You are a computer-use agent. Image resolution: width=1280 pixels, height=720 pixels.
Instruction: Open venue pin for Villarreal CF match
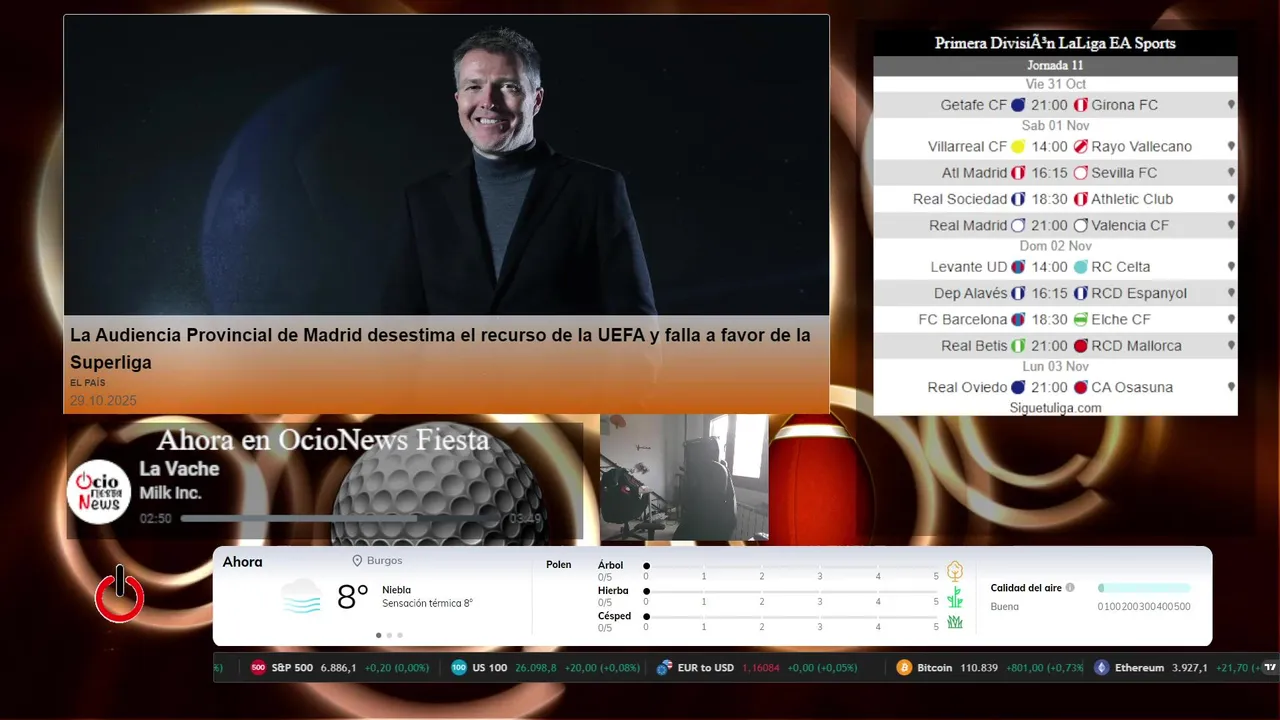pos(1231,147)
